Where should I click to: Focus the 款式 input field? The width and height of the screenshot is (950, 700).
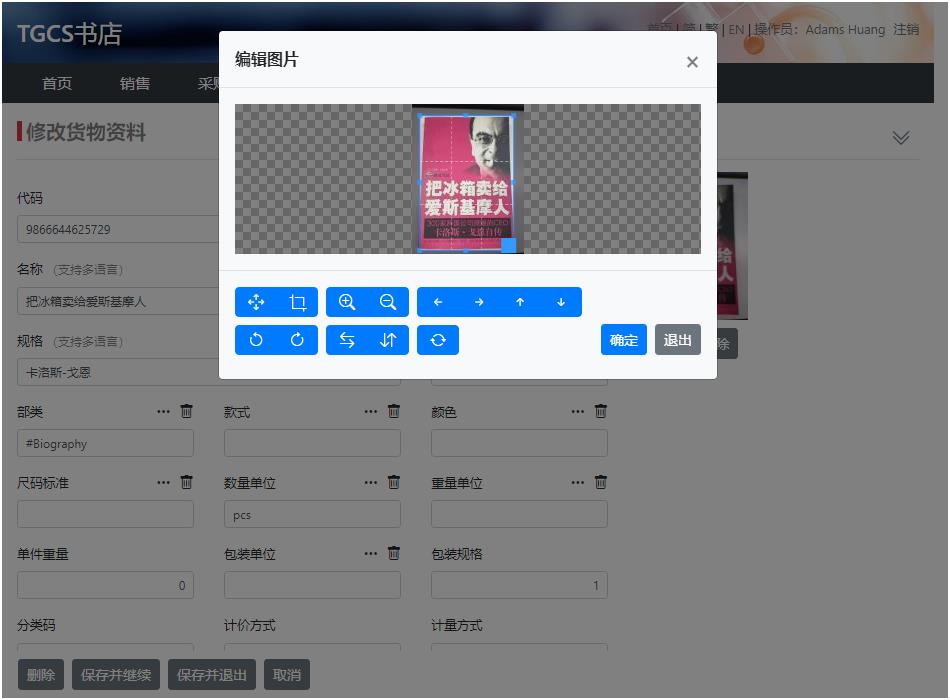[x=312, y=443]
